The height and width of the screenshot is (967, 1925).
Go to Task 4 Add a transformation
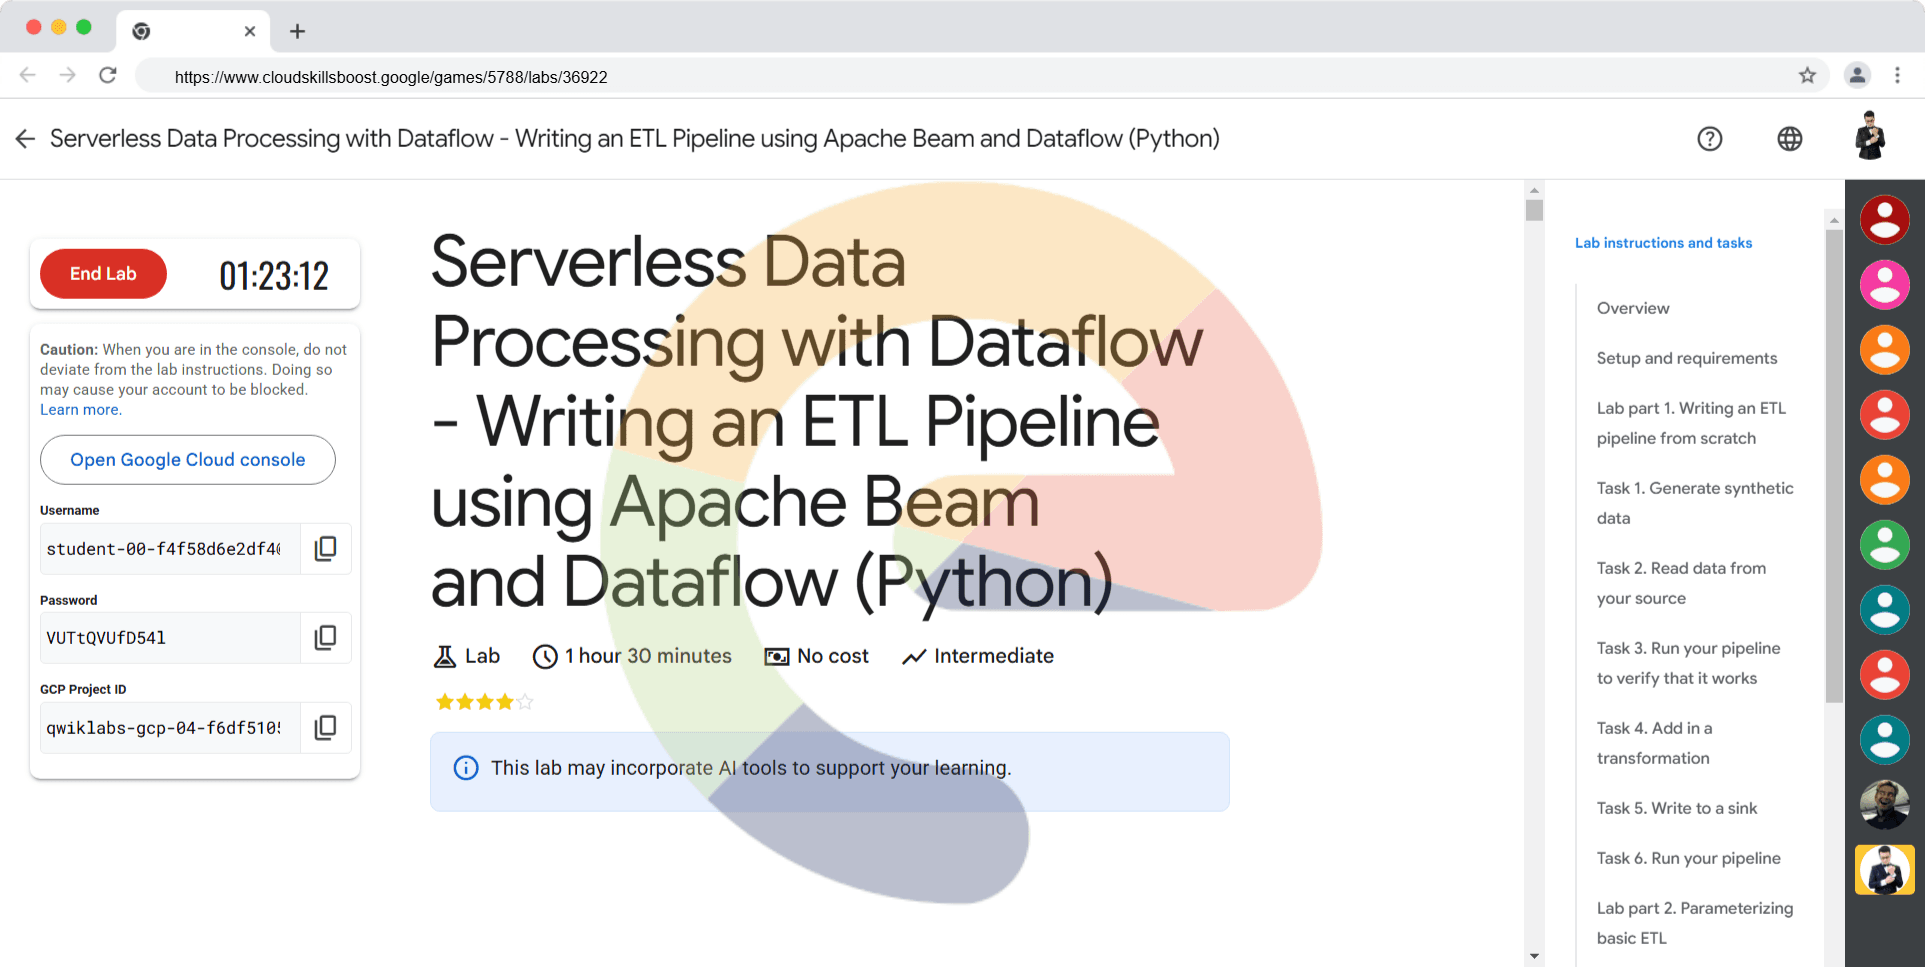(x=1654, y=743)
